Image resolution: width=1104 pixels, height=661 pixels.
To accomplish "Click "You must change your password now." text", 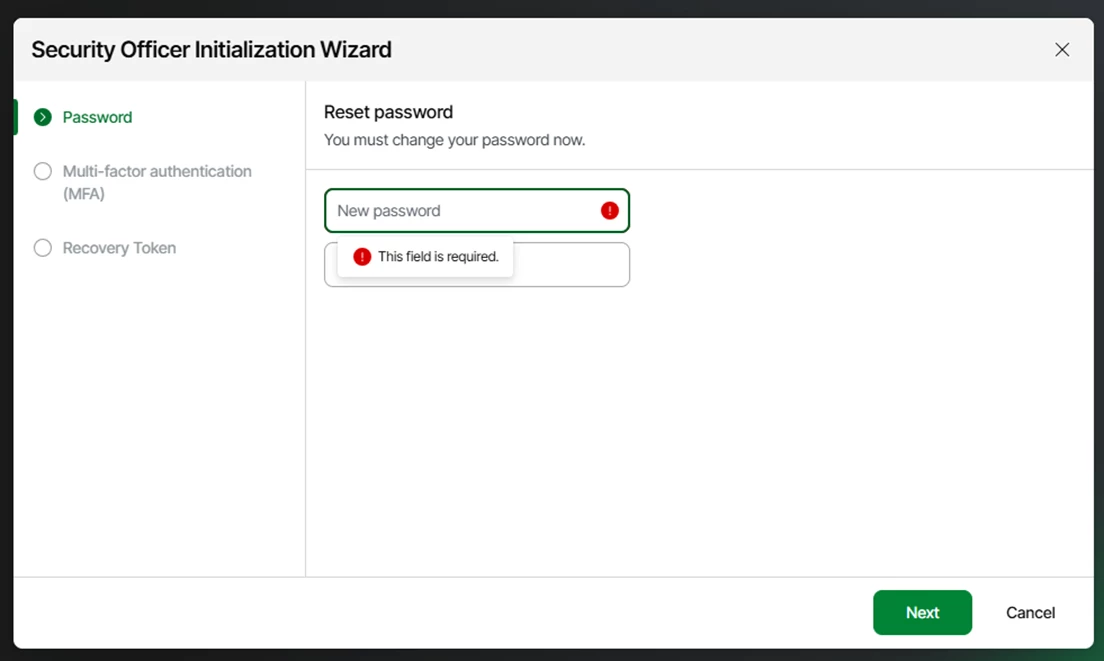I will click(454, 140).
